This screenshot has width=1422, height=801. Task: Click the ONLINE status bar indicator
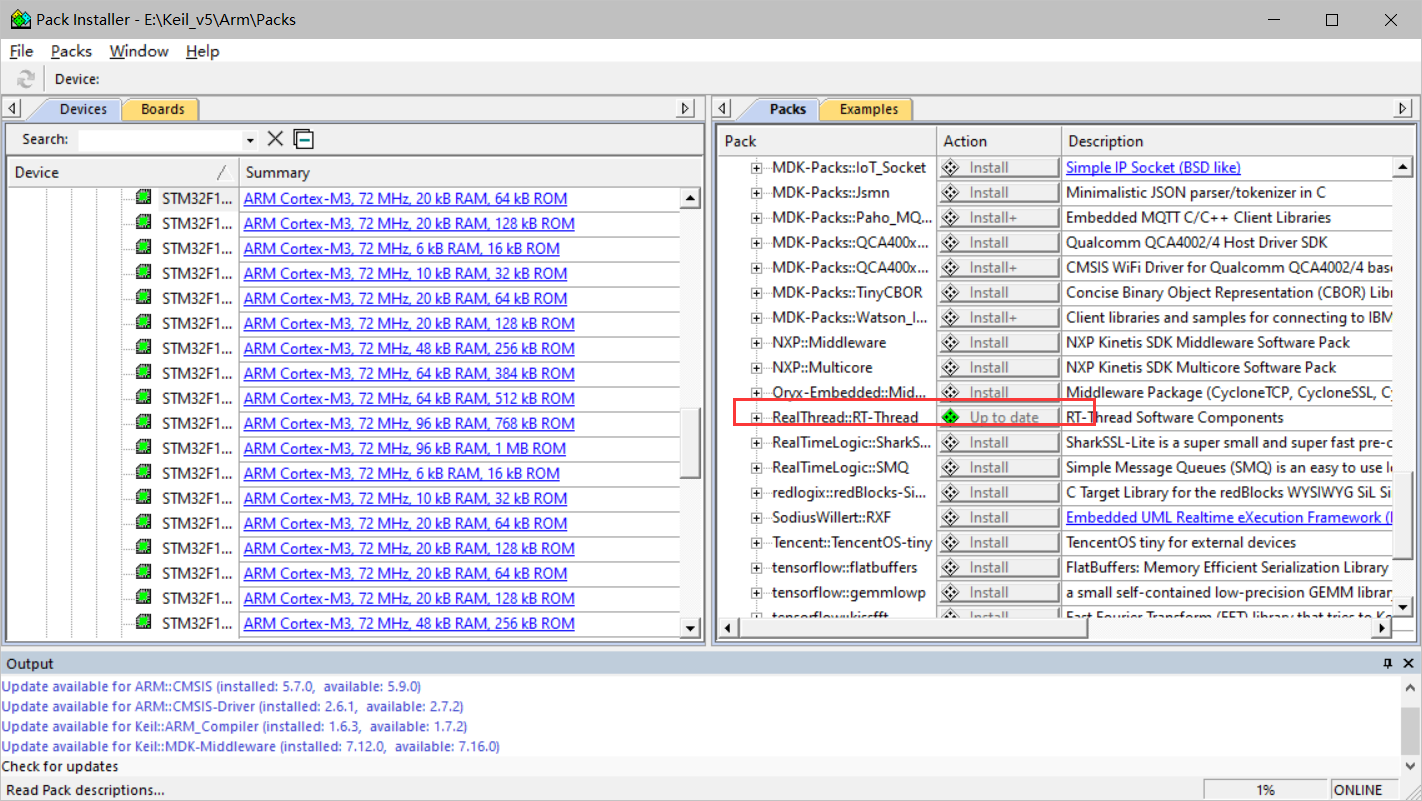(1358, 790)
